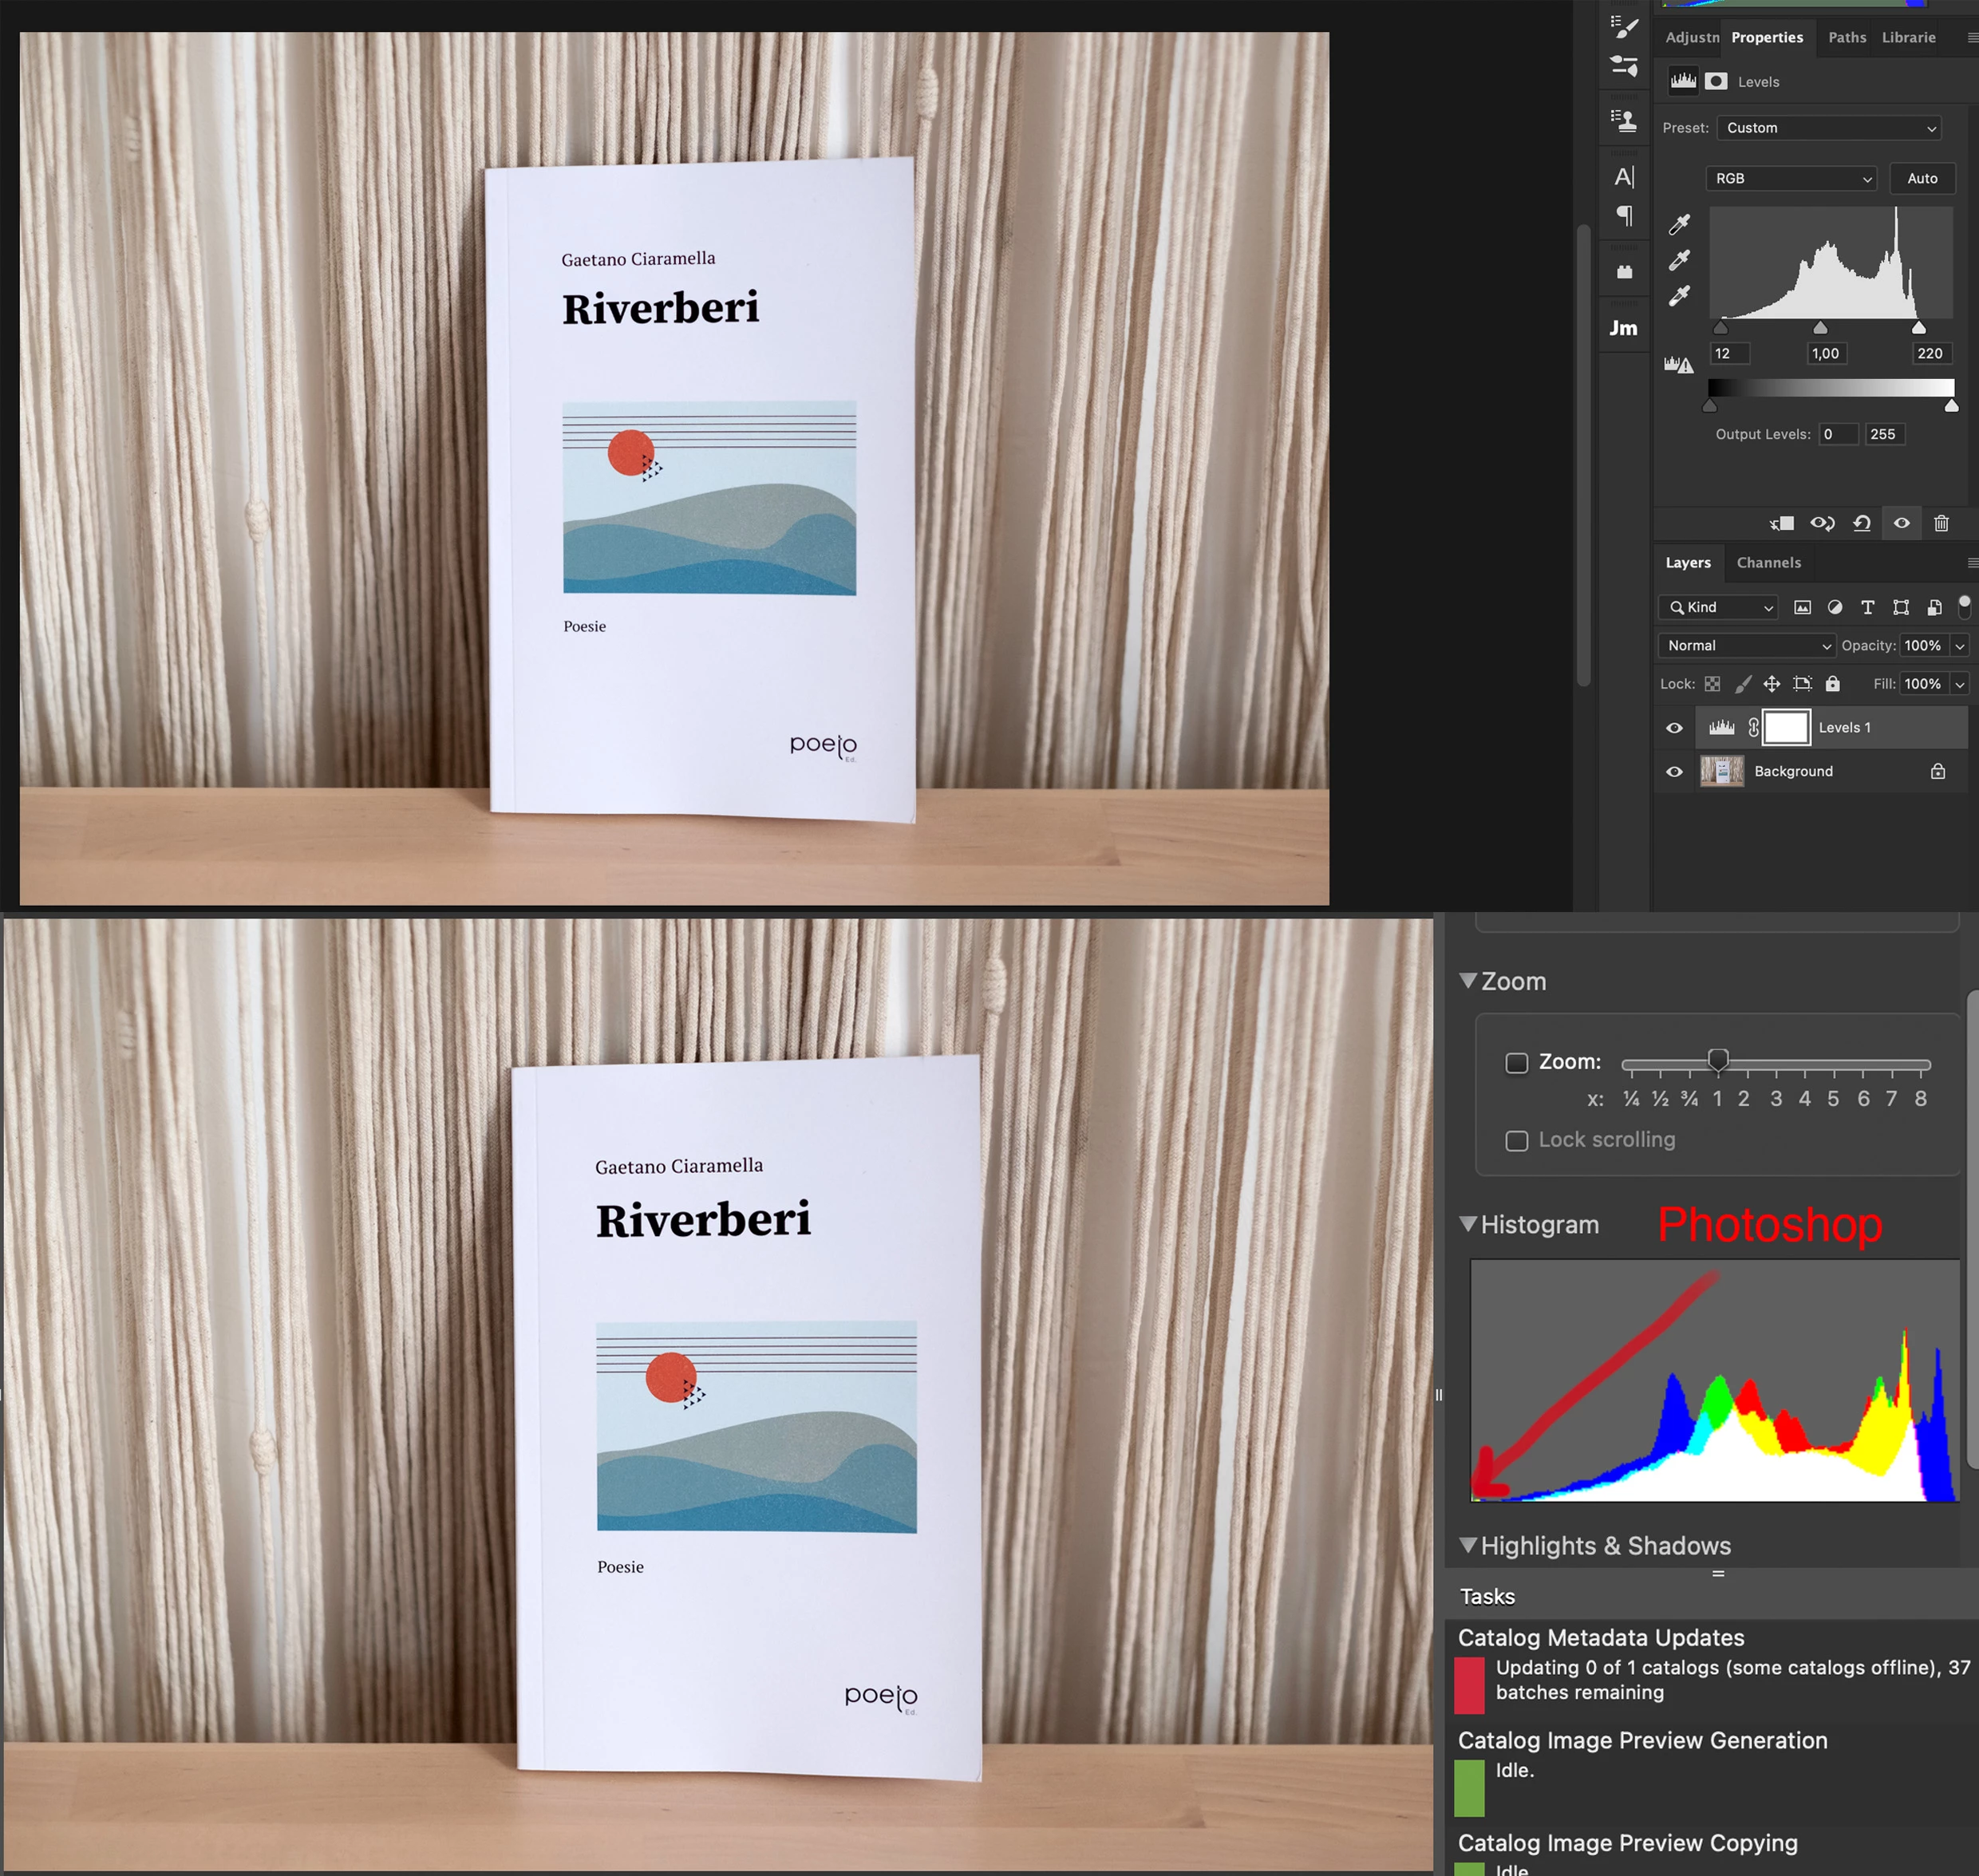Screen dimensions: 1979x1876
Task: Open the Preset Custom dropdown
Action: point(1830,128)
